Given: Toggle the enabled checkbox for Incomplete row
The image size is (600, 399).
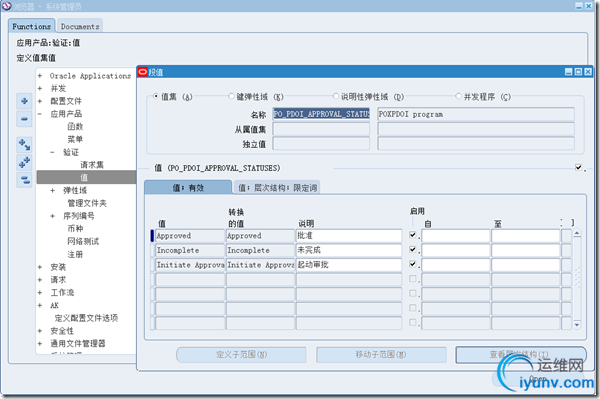Looking at the screenshot, I should tap(412, 249).
